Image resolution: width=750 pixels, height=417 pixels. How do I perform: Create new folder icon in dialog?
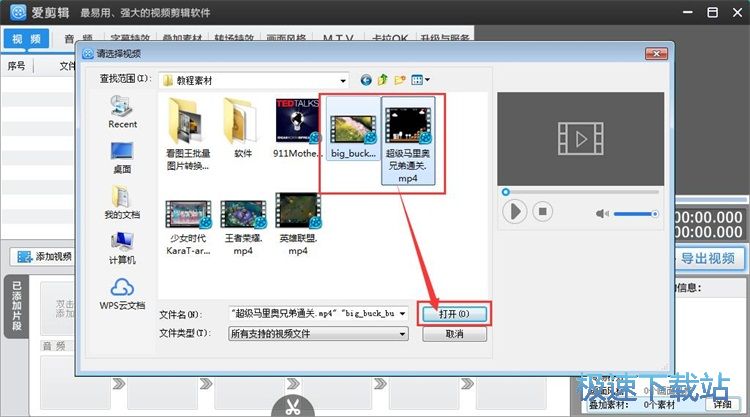400,80
